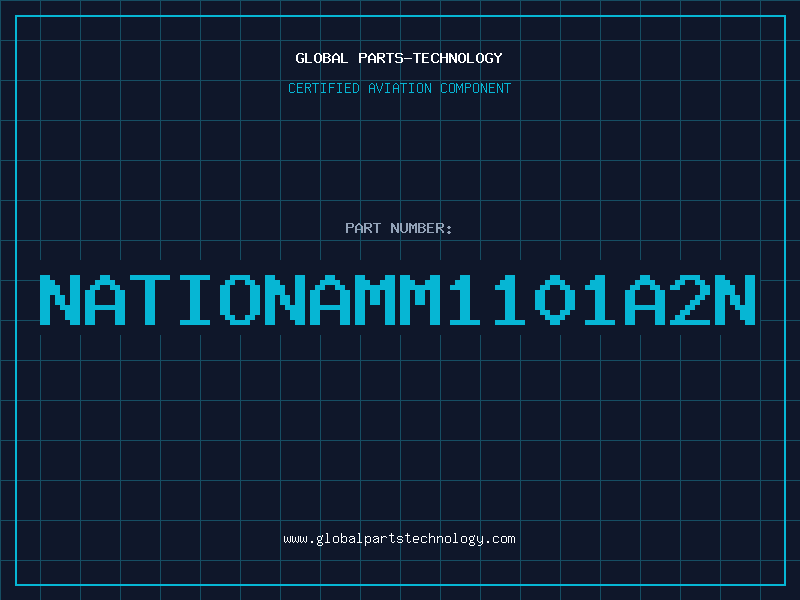The height and width of the screenshot is (600, 800).
Task: Click the GLOBAL PARTS-TECHNOLOGY heading
Action: pos(399,58)
